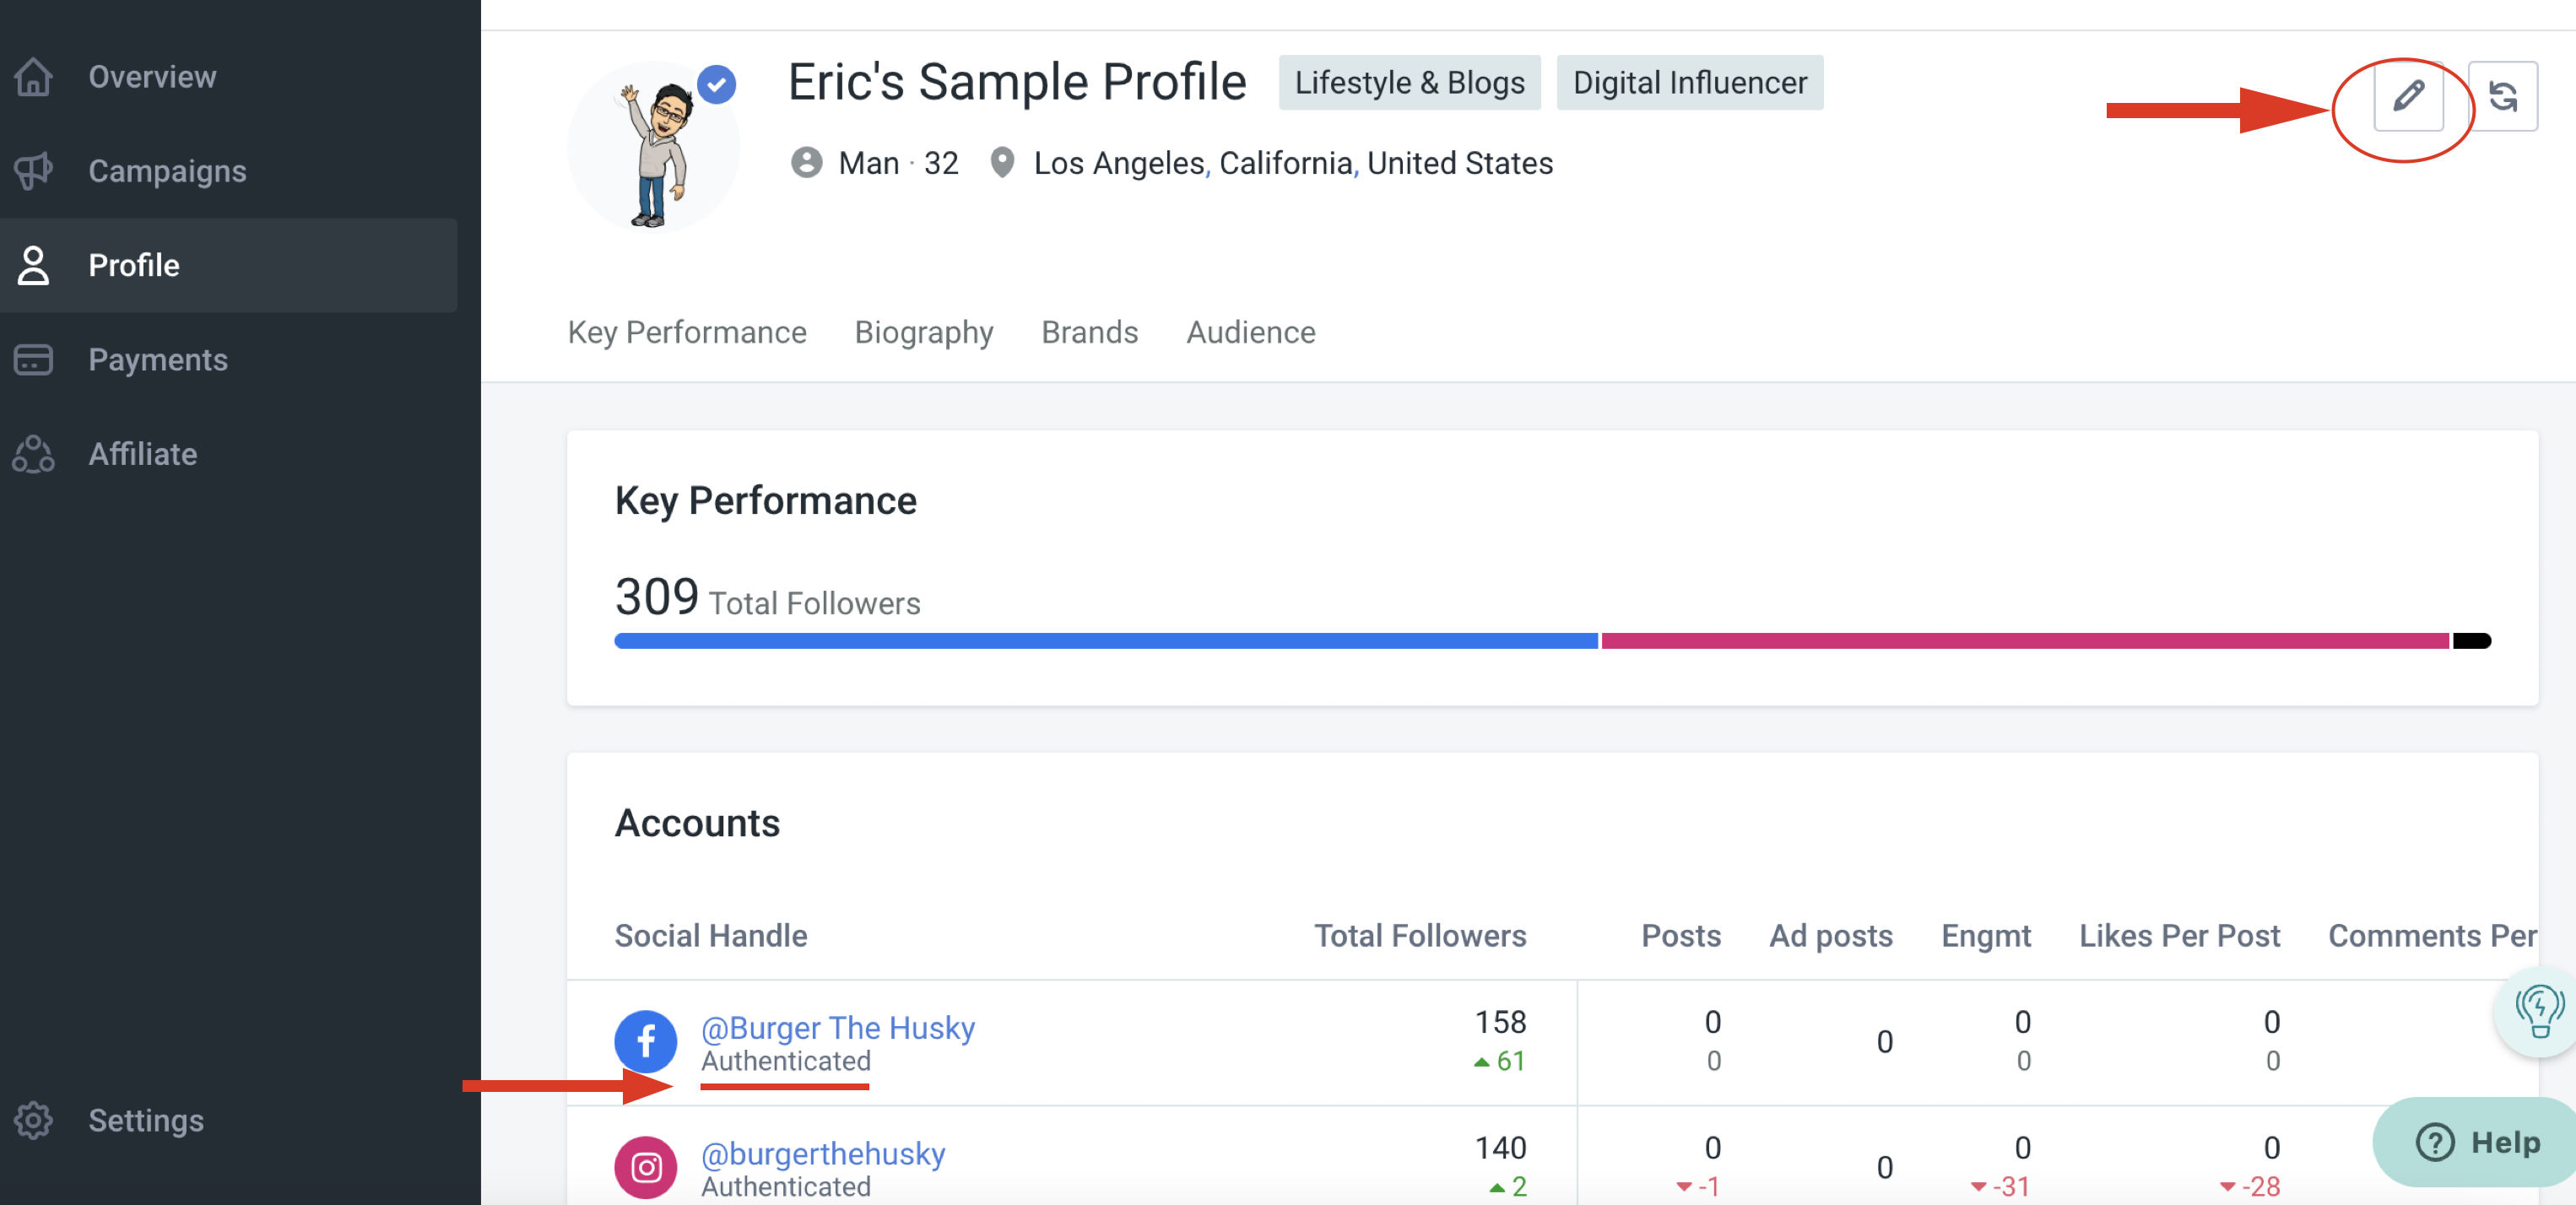Switch to the Biography tab
Viewport: 2576px width, 1205px height.
click(923, 332)
